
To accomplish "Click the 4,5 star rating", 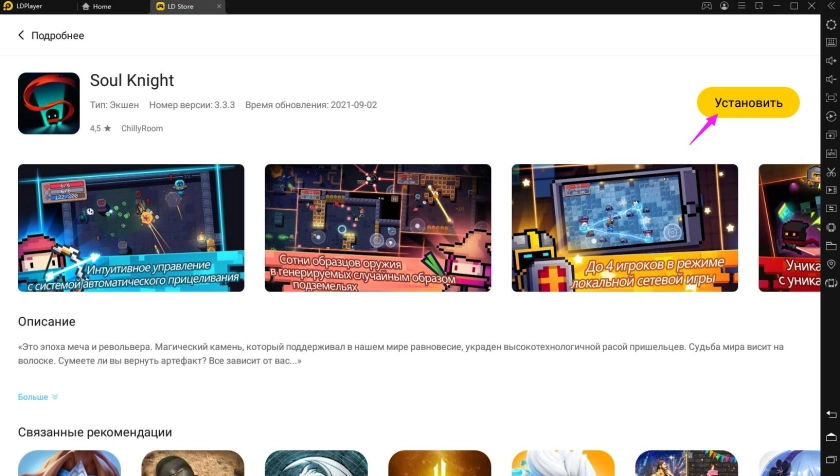I will point(100,128).
